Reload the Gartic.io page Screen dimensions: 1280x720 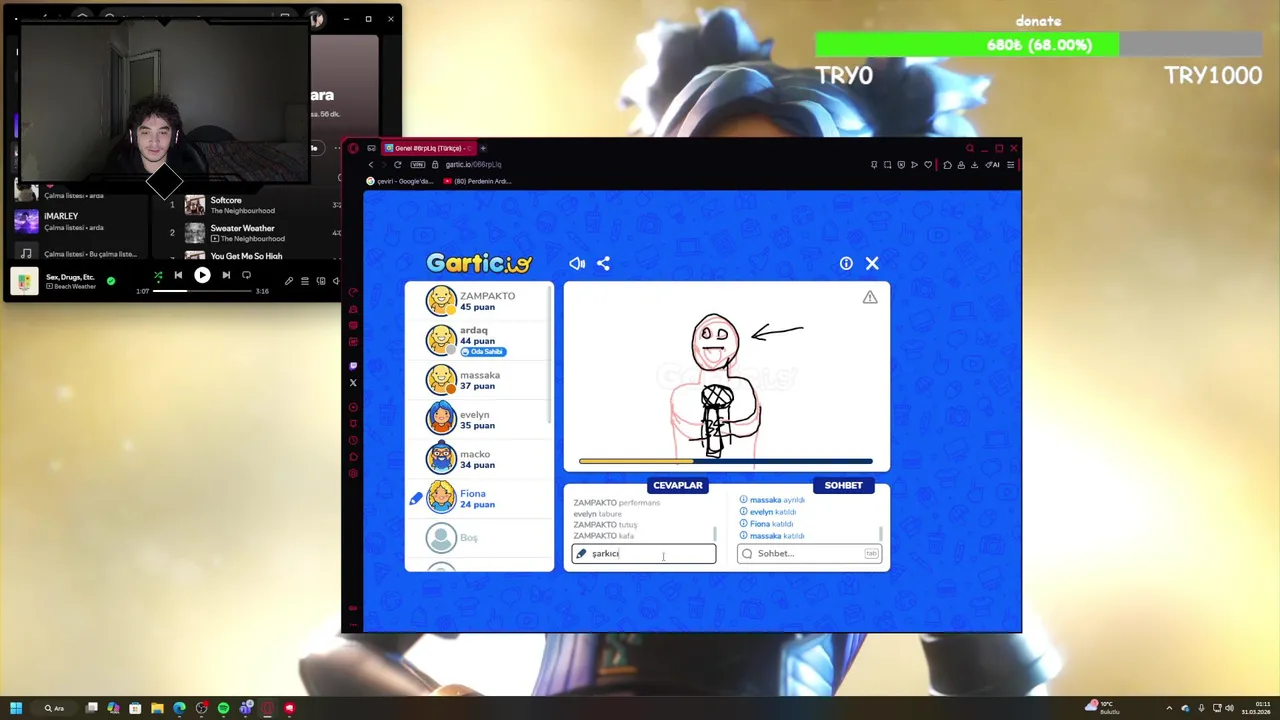tap(397, 164)
